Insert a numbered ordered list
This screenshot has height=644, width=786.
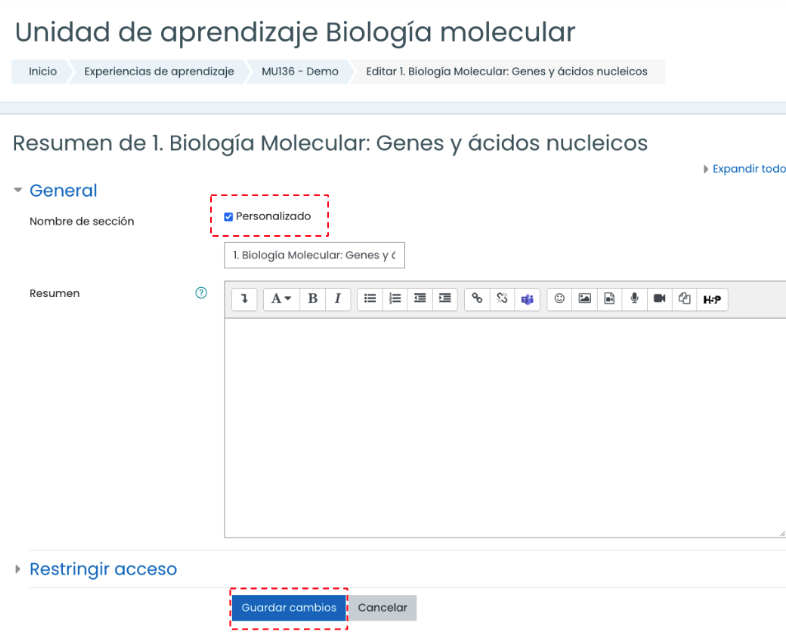click(395, 299)
